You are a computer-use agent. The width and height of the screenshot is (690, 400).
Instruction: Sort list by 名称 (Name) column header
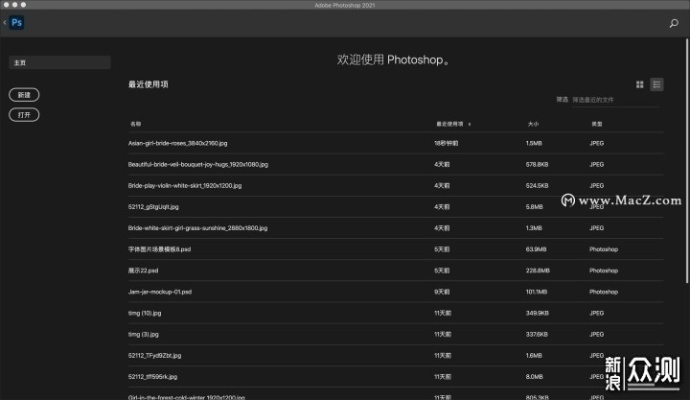136,124
